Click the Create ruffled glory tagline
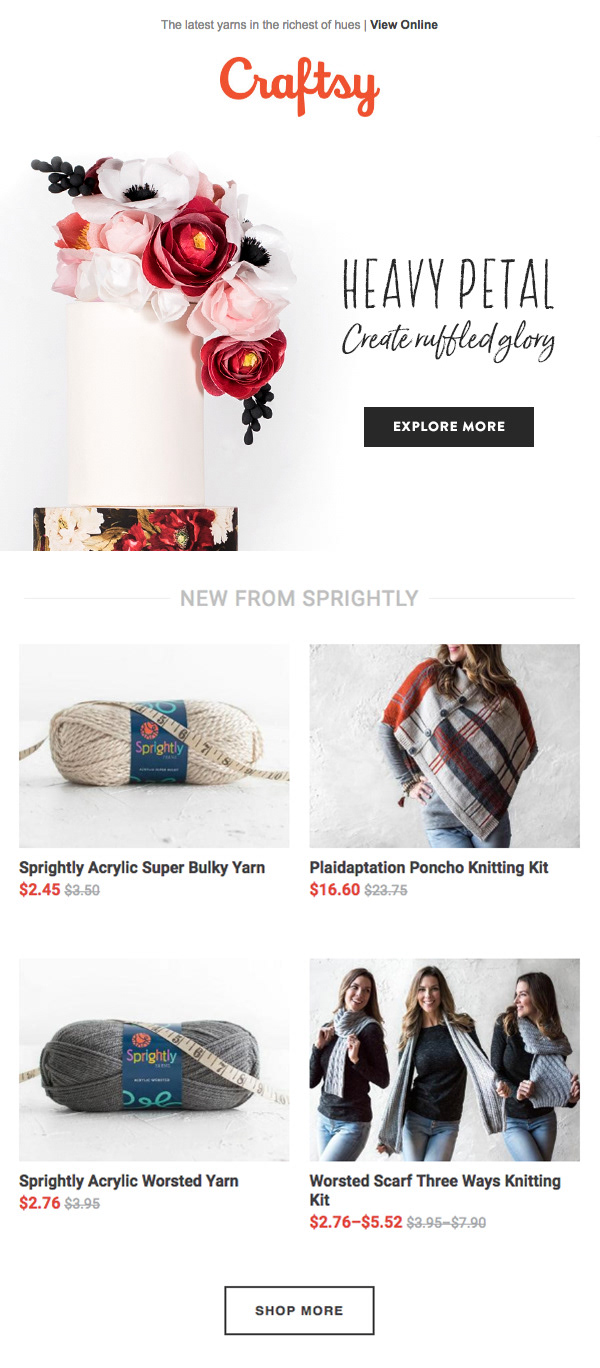 [448, 342]
